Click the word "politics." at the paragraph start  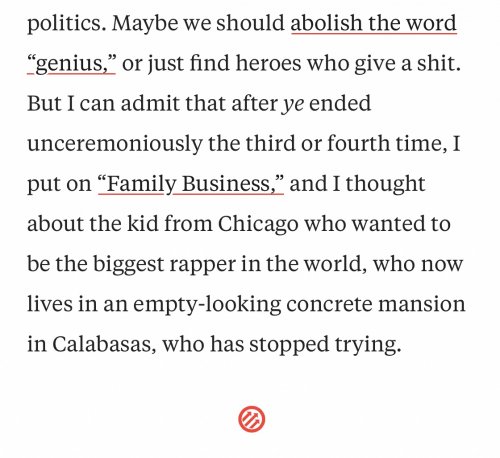coord(67,24)
